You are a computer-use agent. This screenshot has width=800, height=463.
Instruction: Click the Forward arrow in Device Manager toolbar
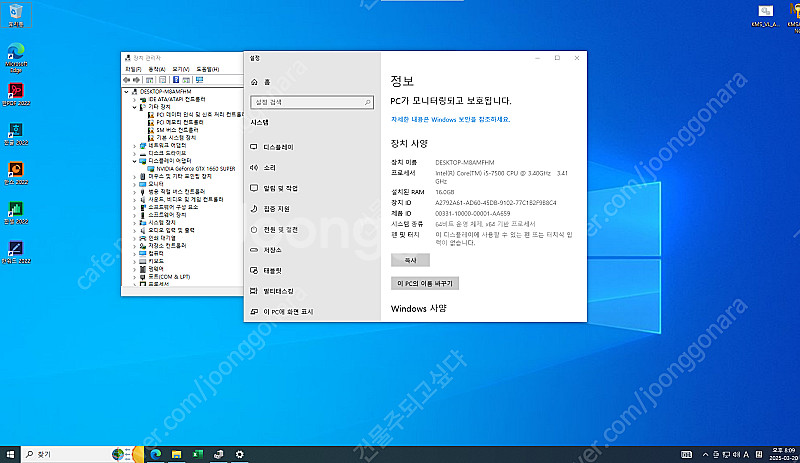point(136,80)
